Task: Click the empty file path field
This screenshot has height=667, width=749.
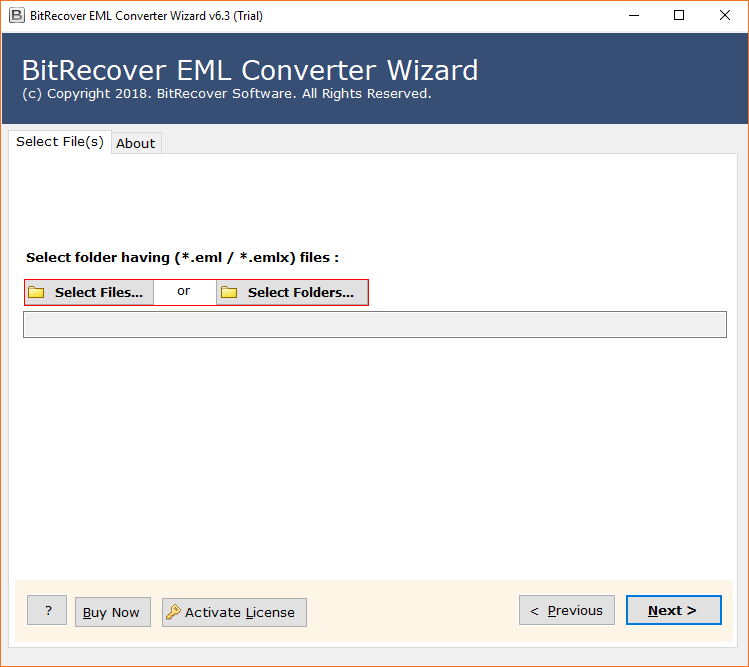Action: pos(375,324)
